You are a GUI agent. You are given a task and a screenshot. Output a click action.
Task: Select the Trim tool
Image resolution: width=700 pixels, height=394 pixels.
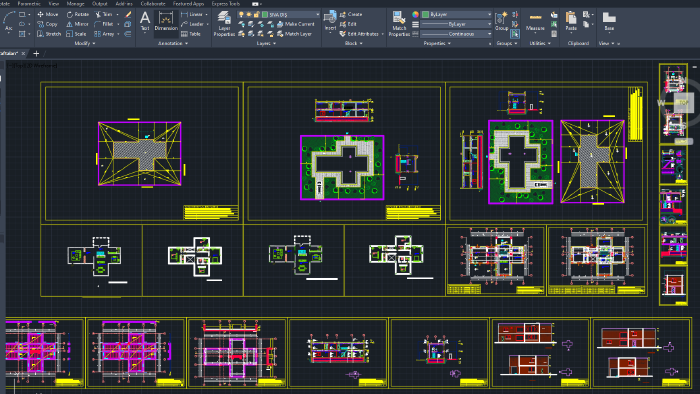104,14
